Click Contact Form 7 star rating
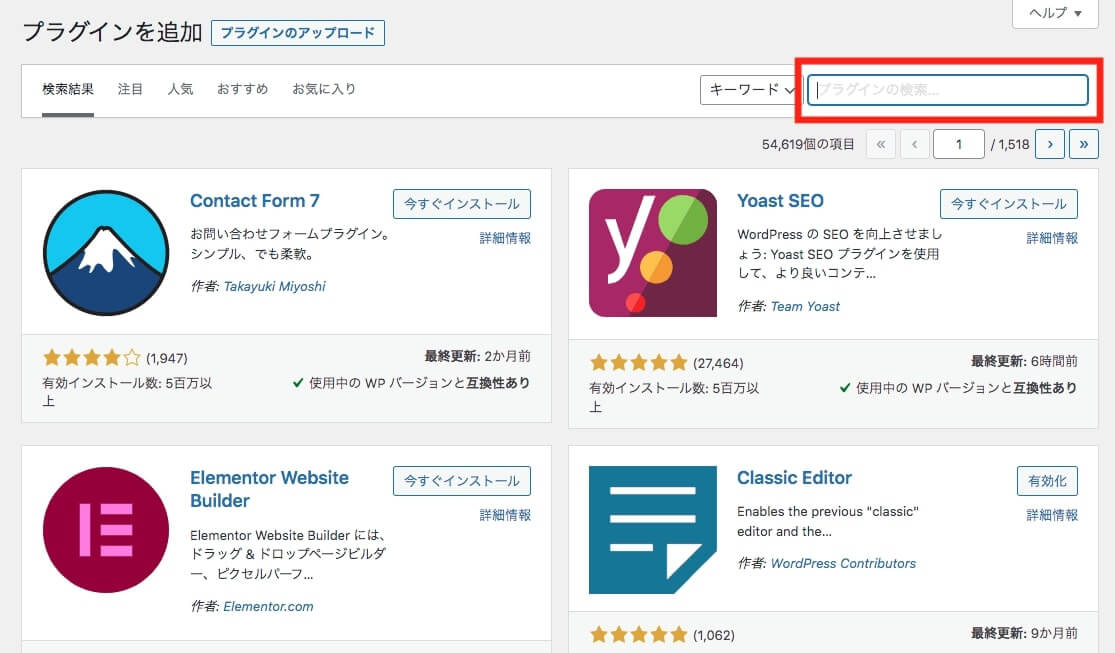The height and width of the screenshot is (653, 1115). coord(92,358)
